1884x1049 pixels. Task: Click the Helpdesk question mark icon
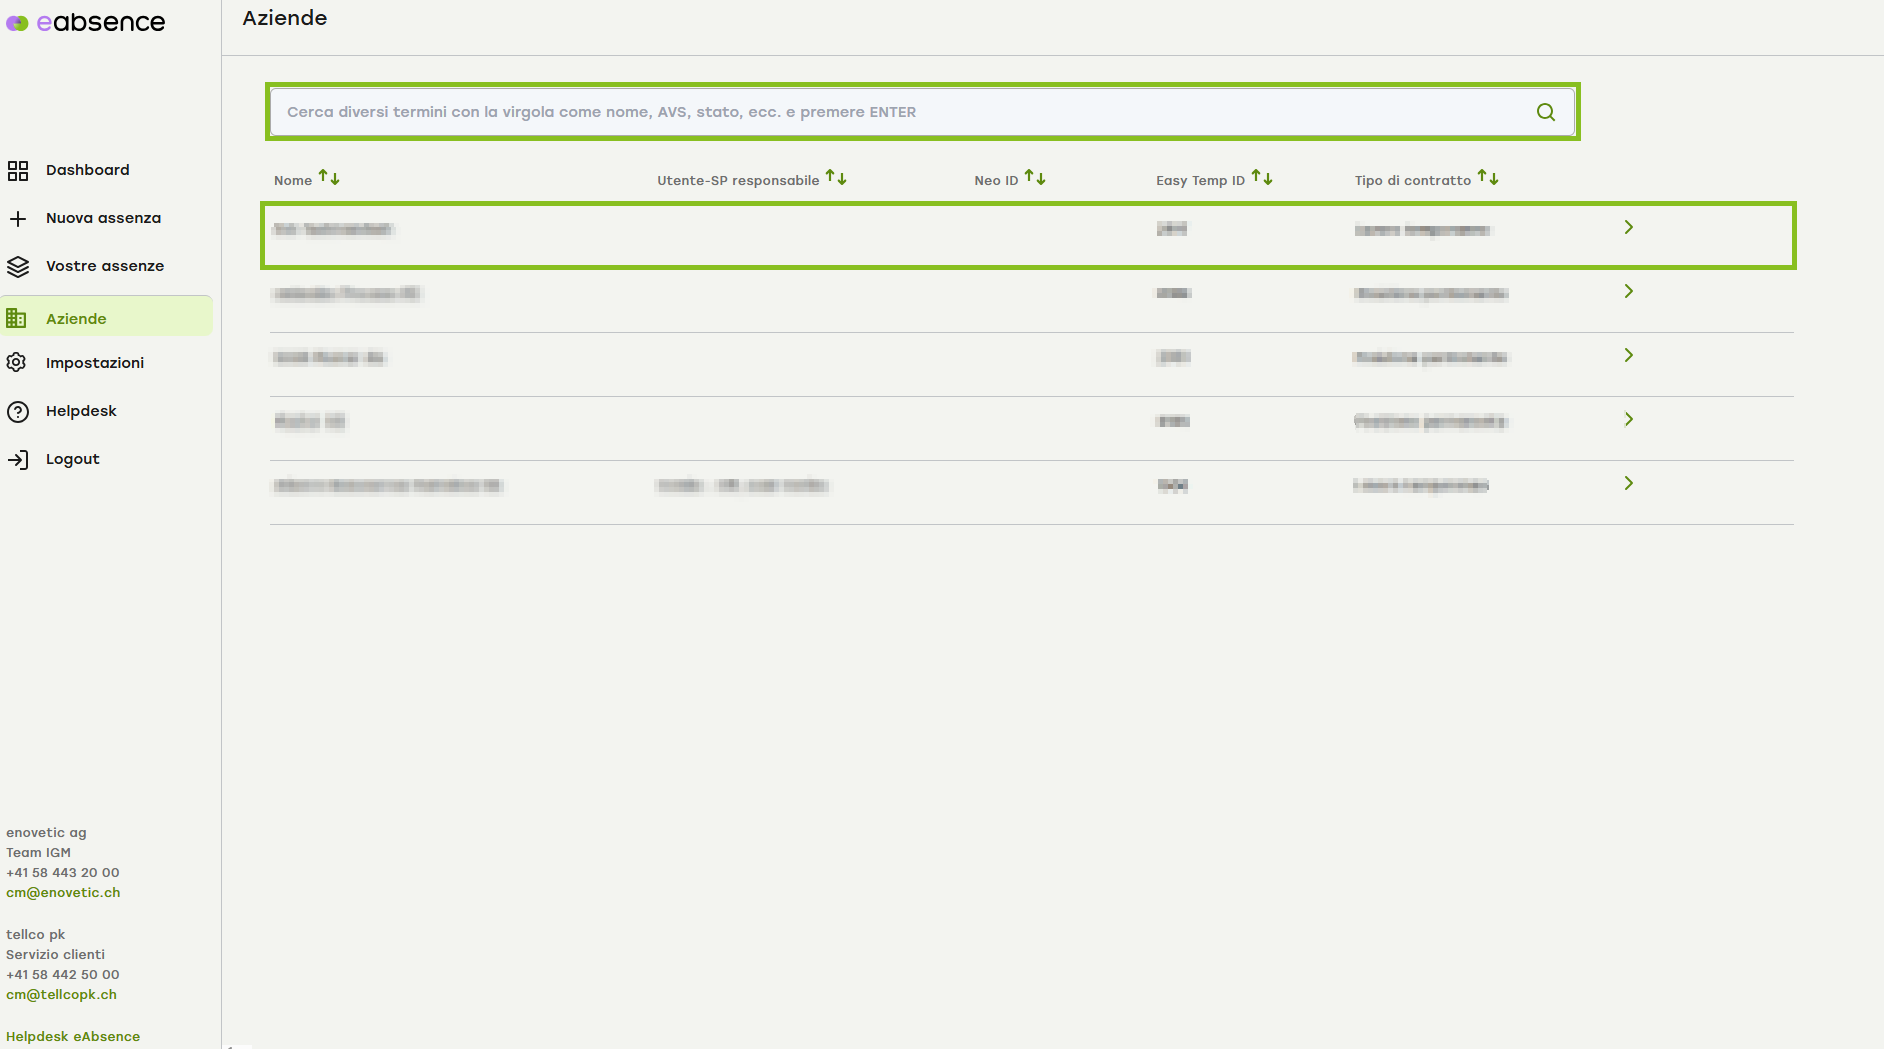click(x=18, y=412)
